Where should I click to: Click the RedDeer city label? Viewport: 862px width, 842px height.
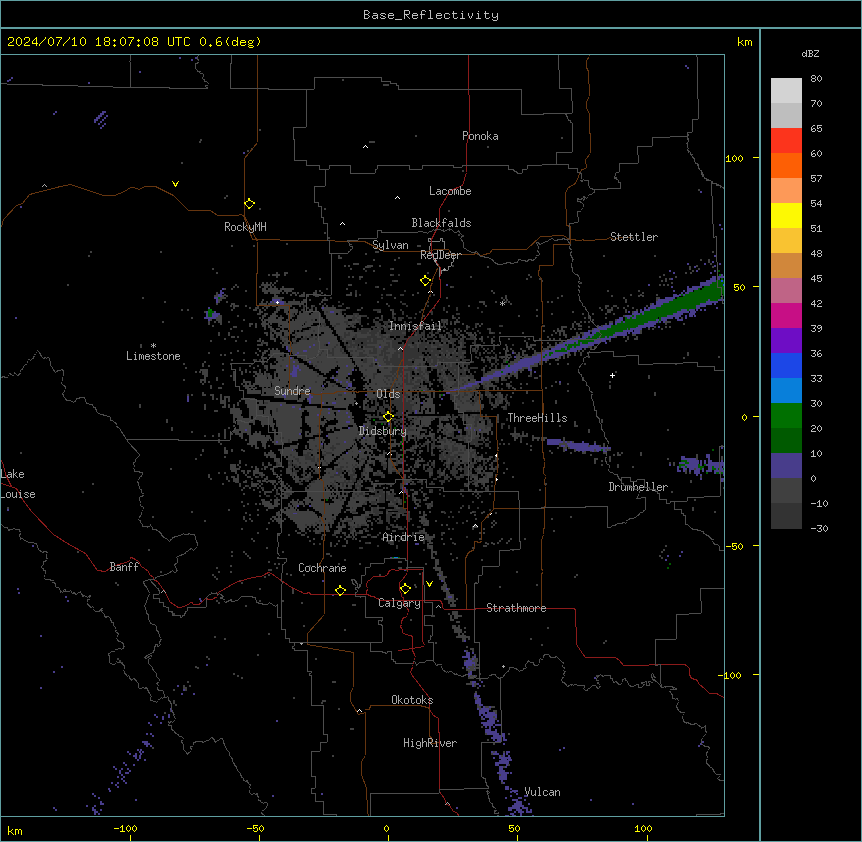click(x=441, y=255)
